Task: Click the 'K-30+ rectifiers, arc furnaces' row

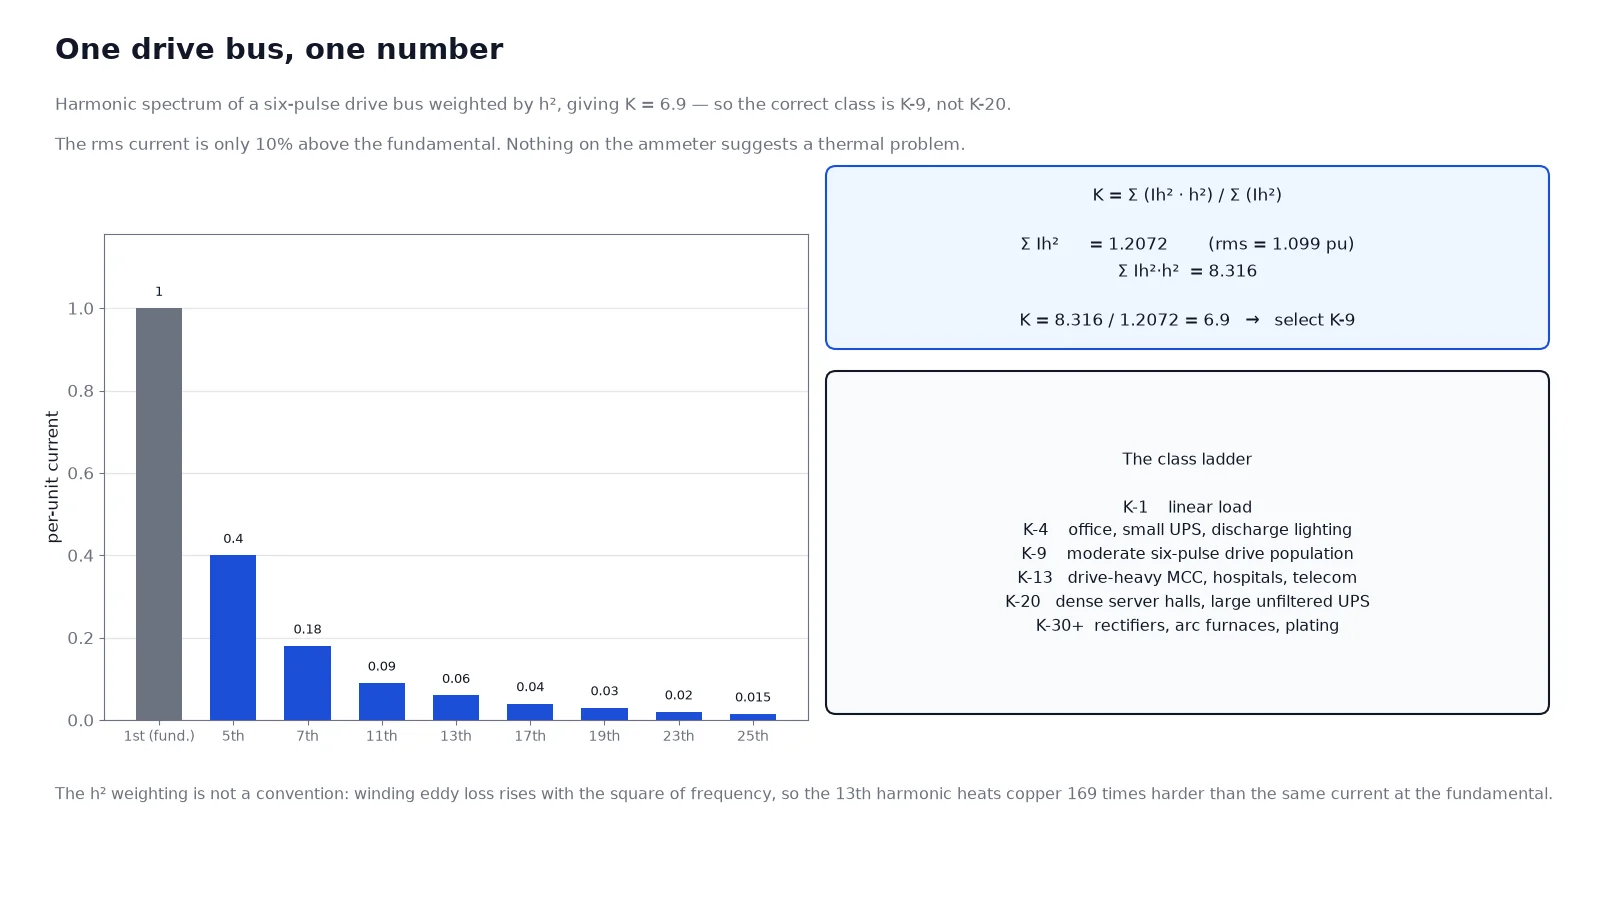Action: coord(1187,626)
